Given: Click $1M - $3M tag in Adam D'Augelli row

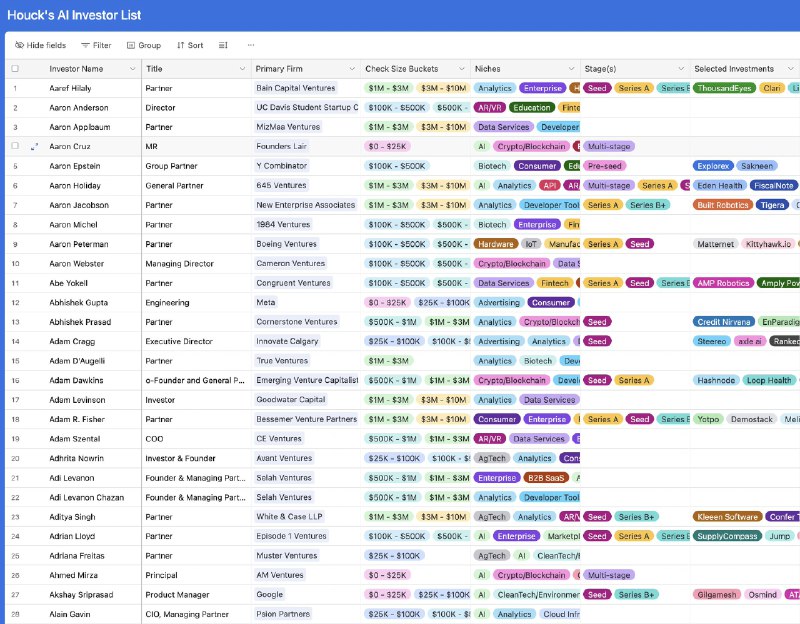Looking at the screenshot, I should (389, 361).
